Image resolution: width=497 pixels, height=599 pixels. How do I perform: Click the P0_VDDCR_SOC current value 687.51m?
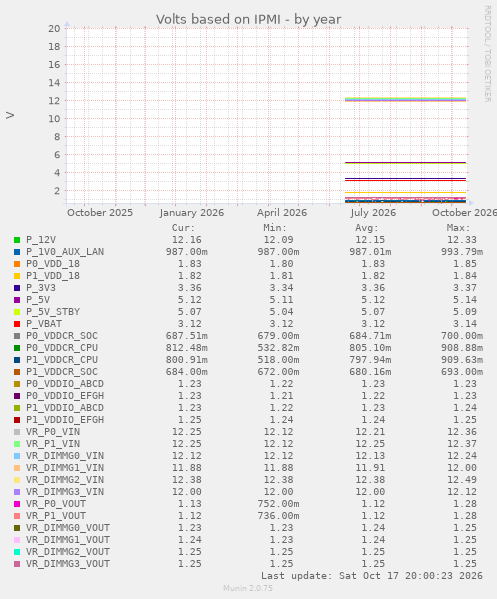click(187, 336)
